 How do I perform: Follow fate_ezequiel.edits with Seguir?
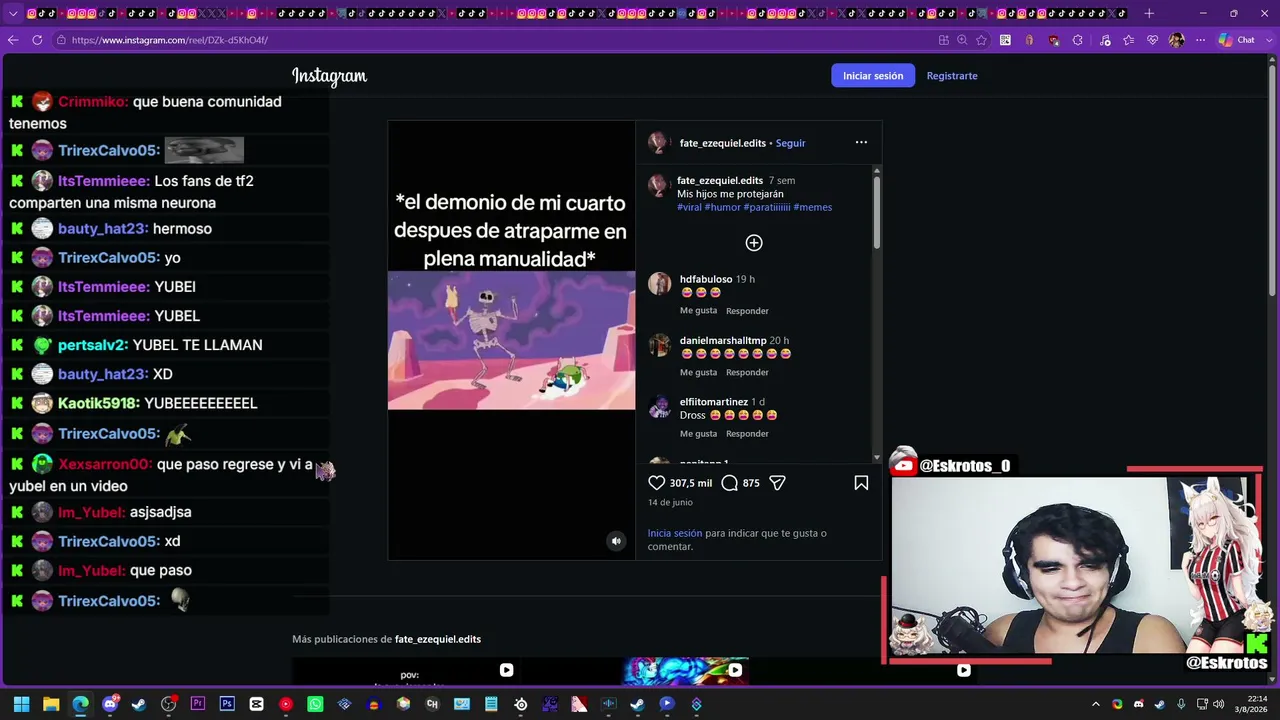(790, 143)
